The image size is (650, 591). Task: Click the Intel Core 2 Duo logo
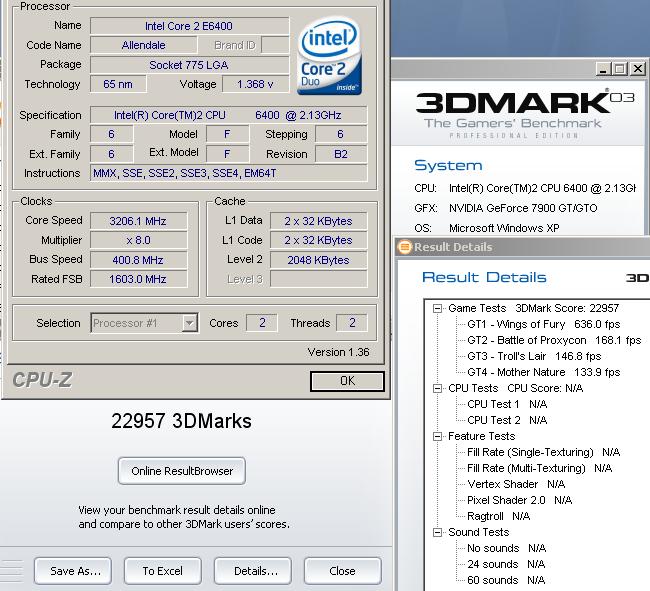pos(330,56)
